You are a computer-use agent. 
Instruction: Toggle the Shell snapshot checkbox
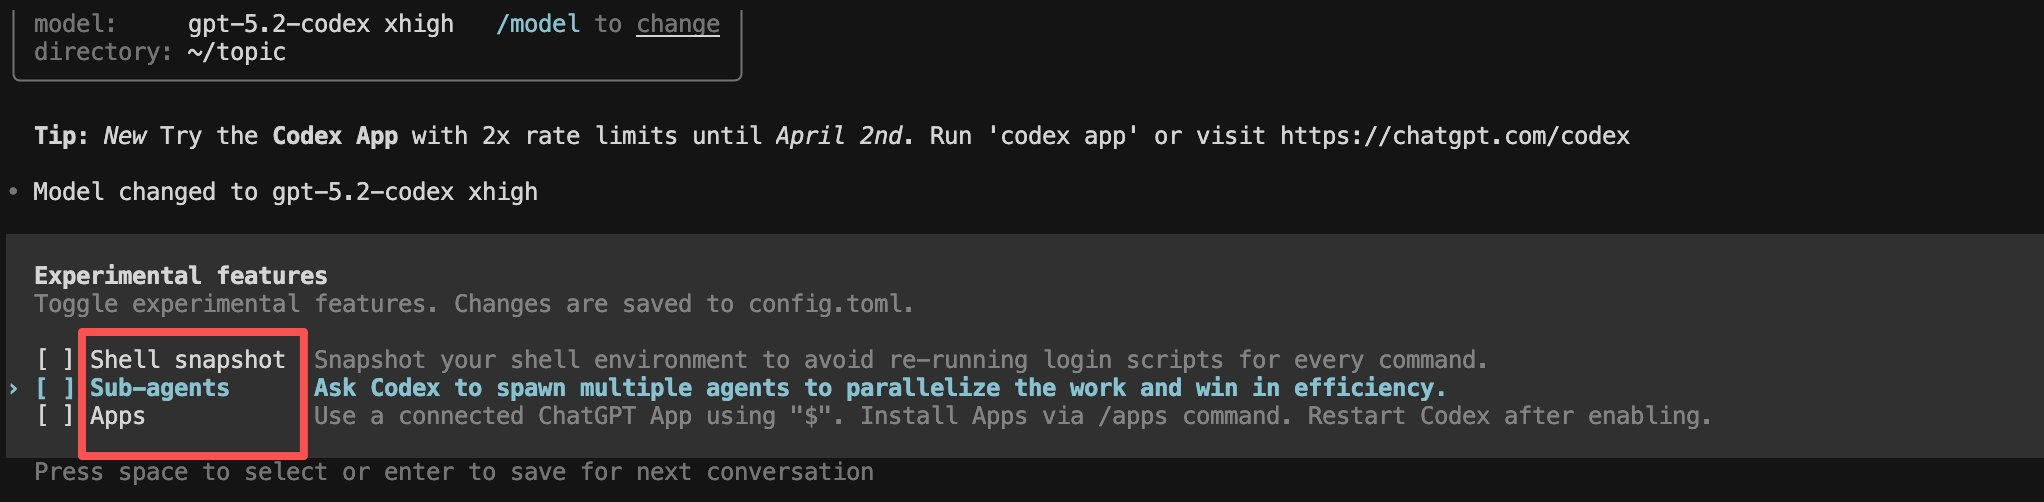(55, 360)
